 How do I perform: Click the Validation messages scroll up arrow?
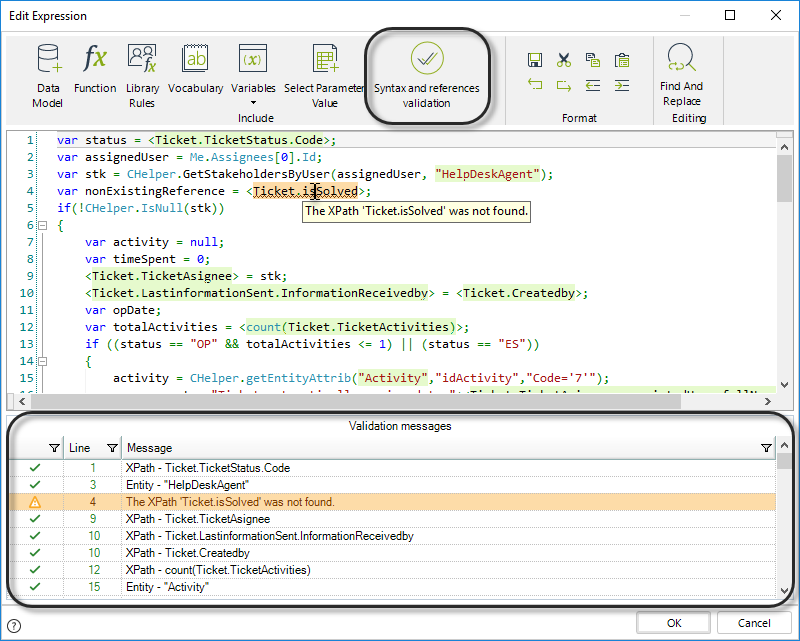784,445
